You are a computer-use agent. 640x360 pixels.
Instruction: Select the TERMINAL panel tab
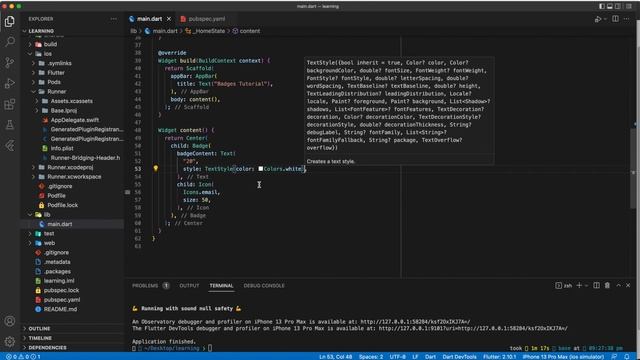(x=221, y=286)
